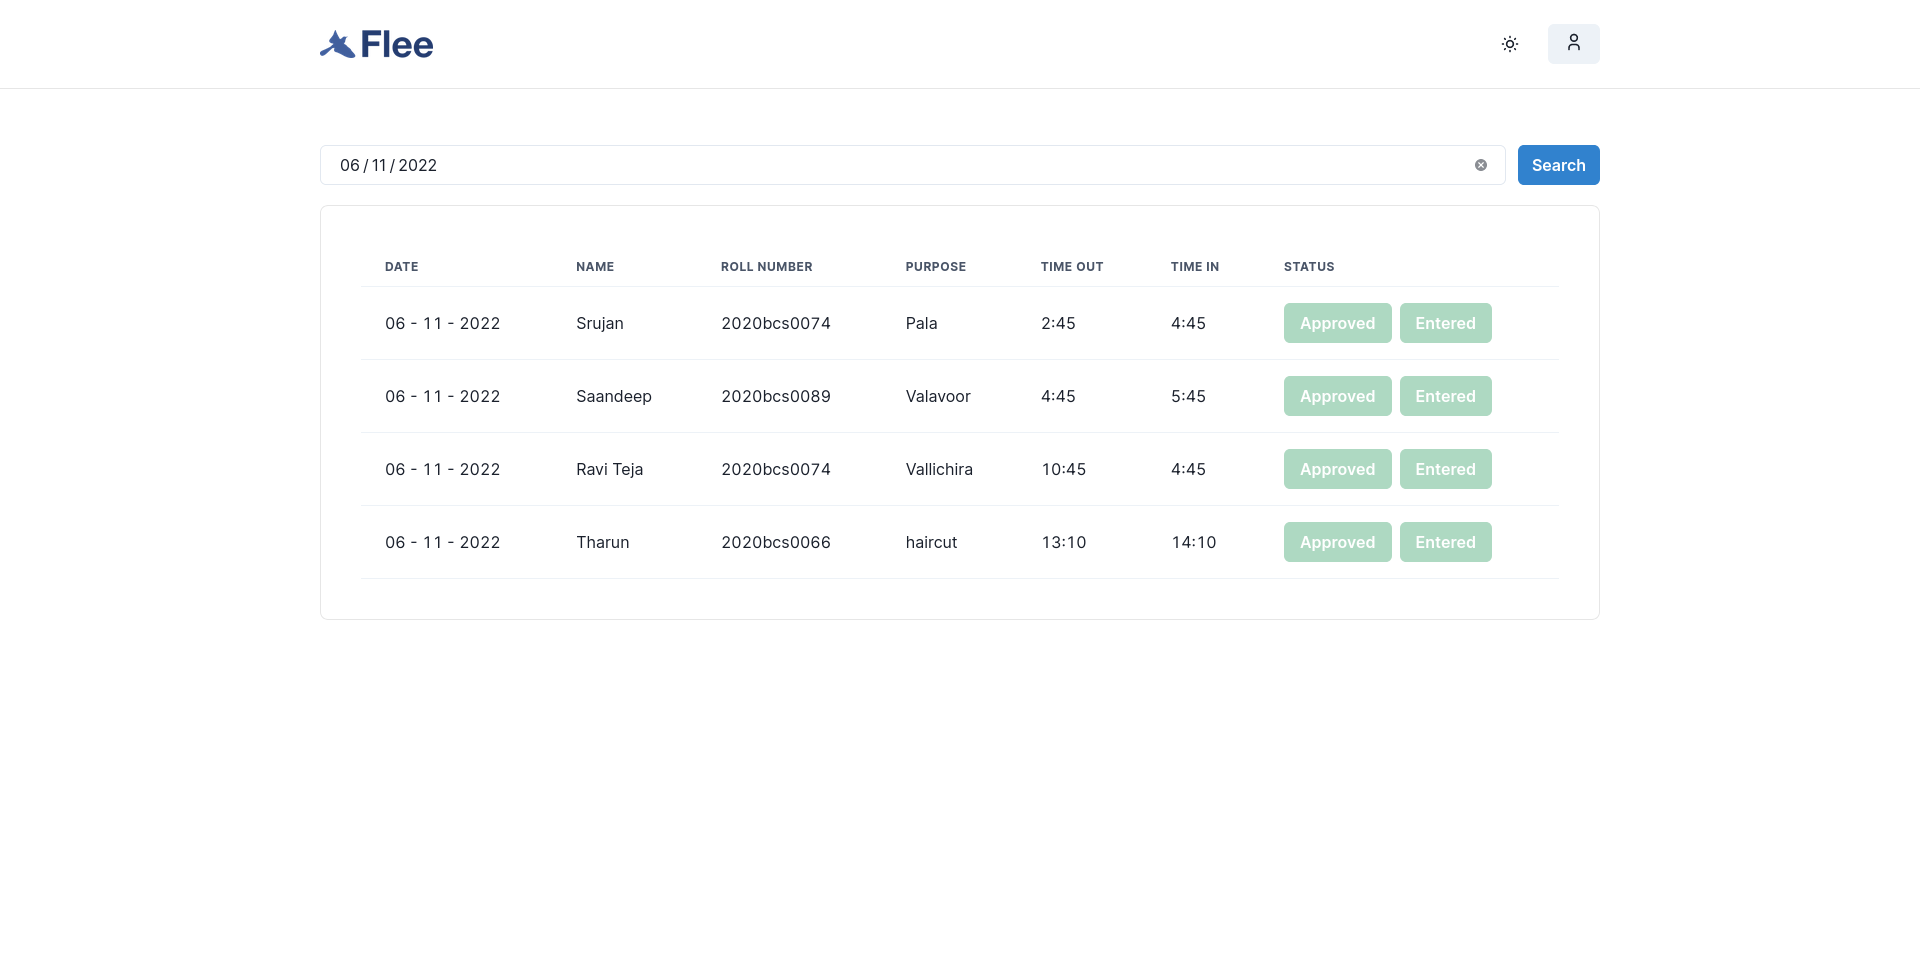Click the Flee bird logo

[x=376, y=44]
